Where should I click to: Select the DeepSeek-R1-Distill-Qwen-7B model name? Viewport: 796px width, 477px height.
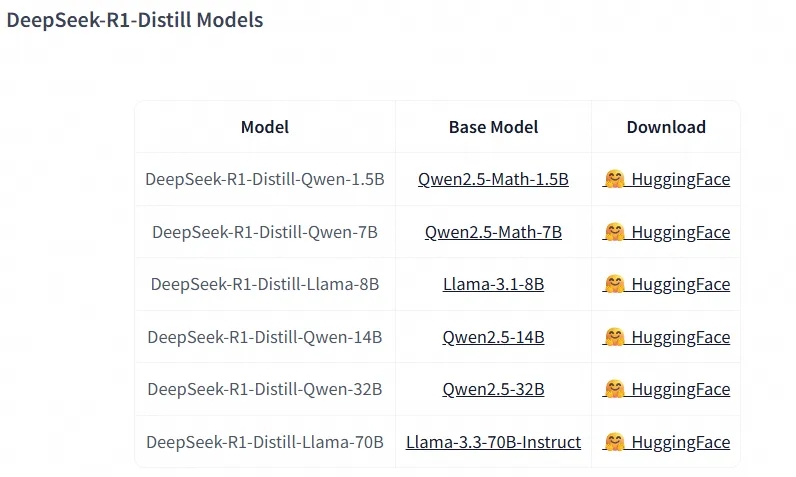(264, 232)
